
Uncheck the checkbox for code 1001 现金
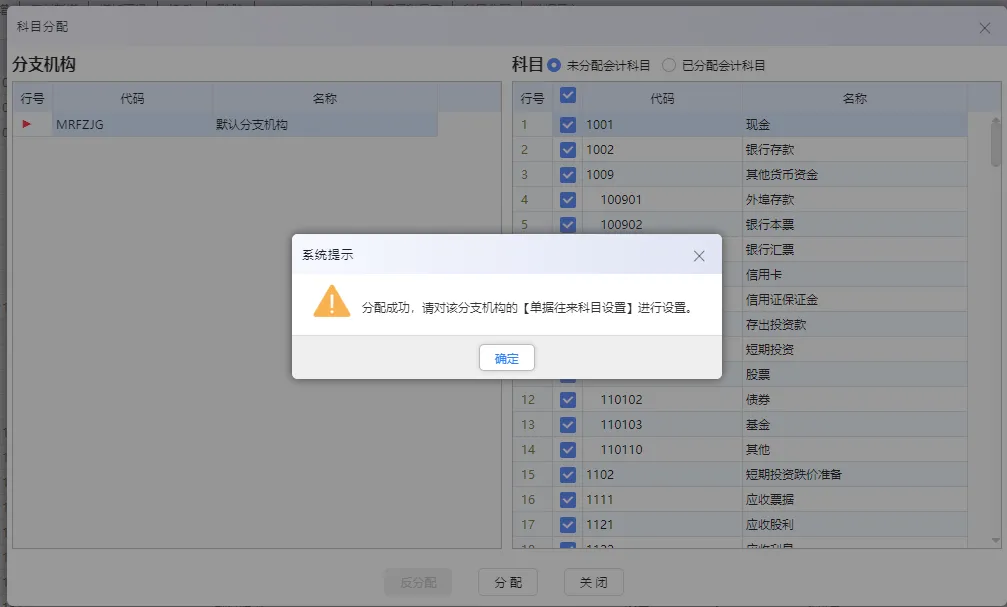(x=568, y=124)
